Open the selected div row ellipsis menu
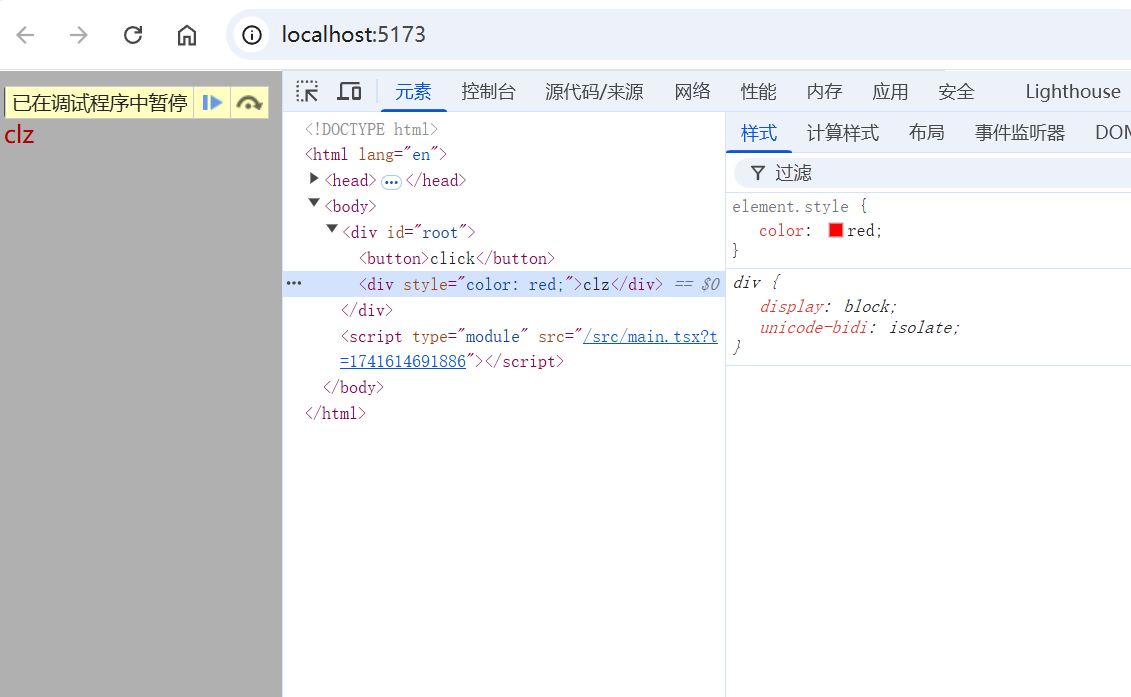Image resolution: width=1131 pixels, height=697 pixels. point(294,283)
